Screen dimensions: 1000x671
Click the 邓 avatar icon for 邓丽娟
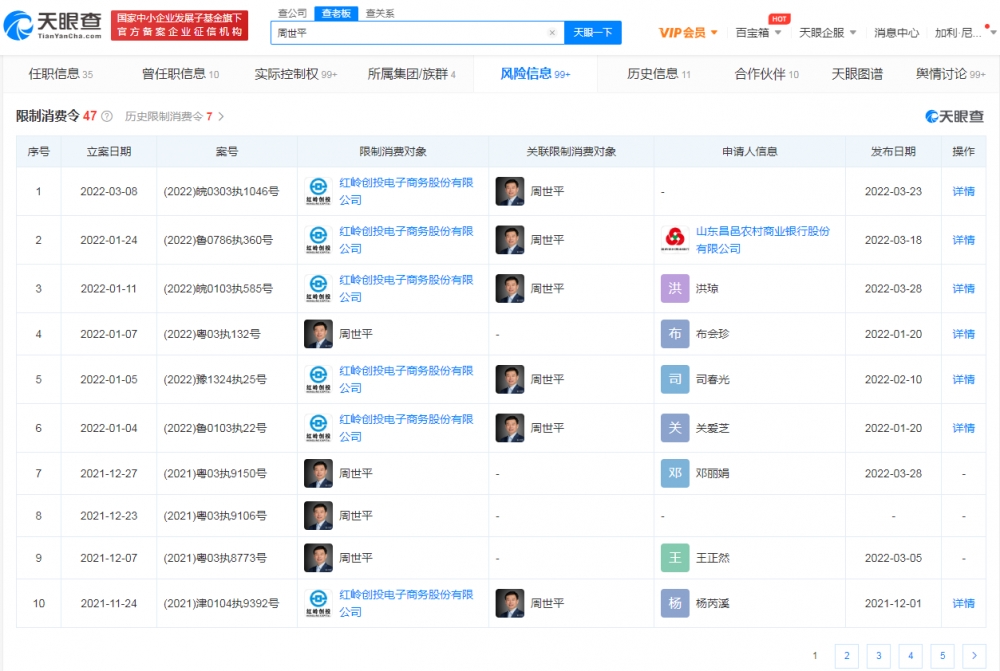675,473
